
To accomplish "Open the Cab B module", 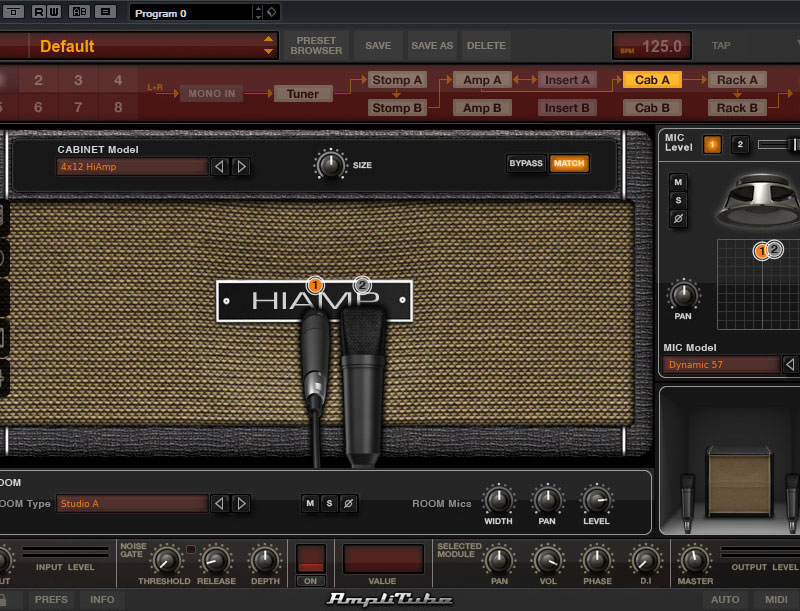I will [x=652, y=108].
